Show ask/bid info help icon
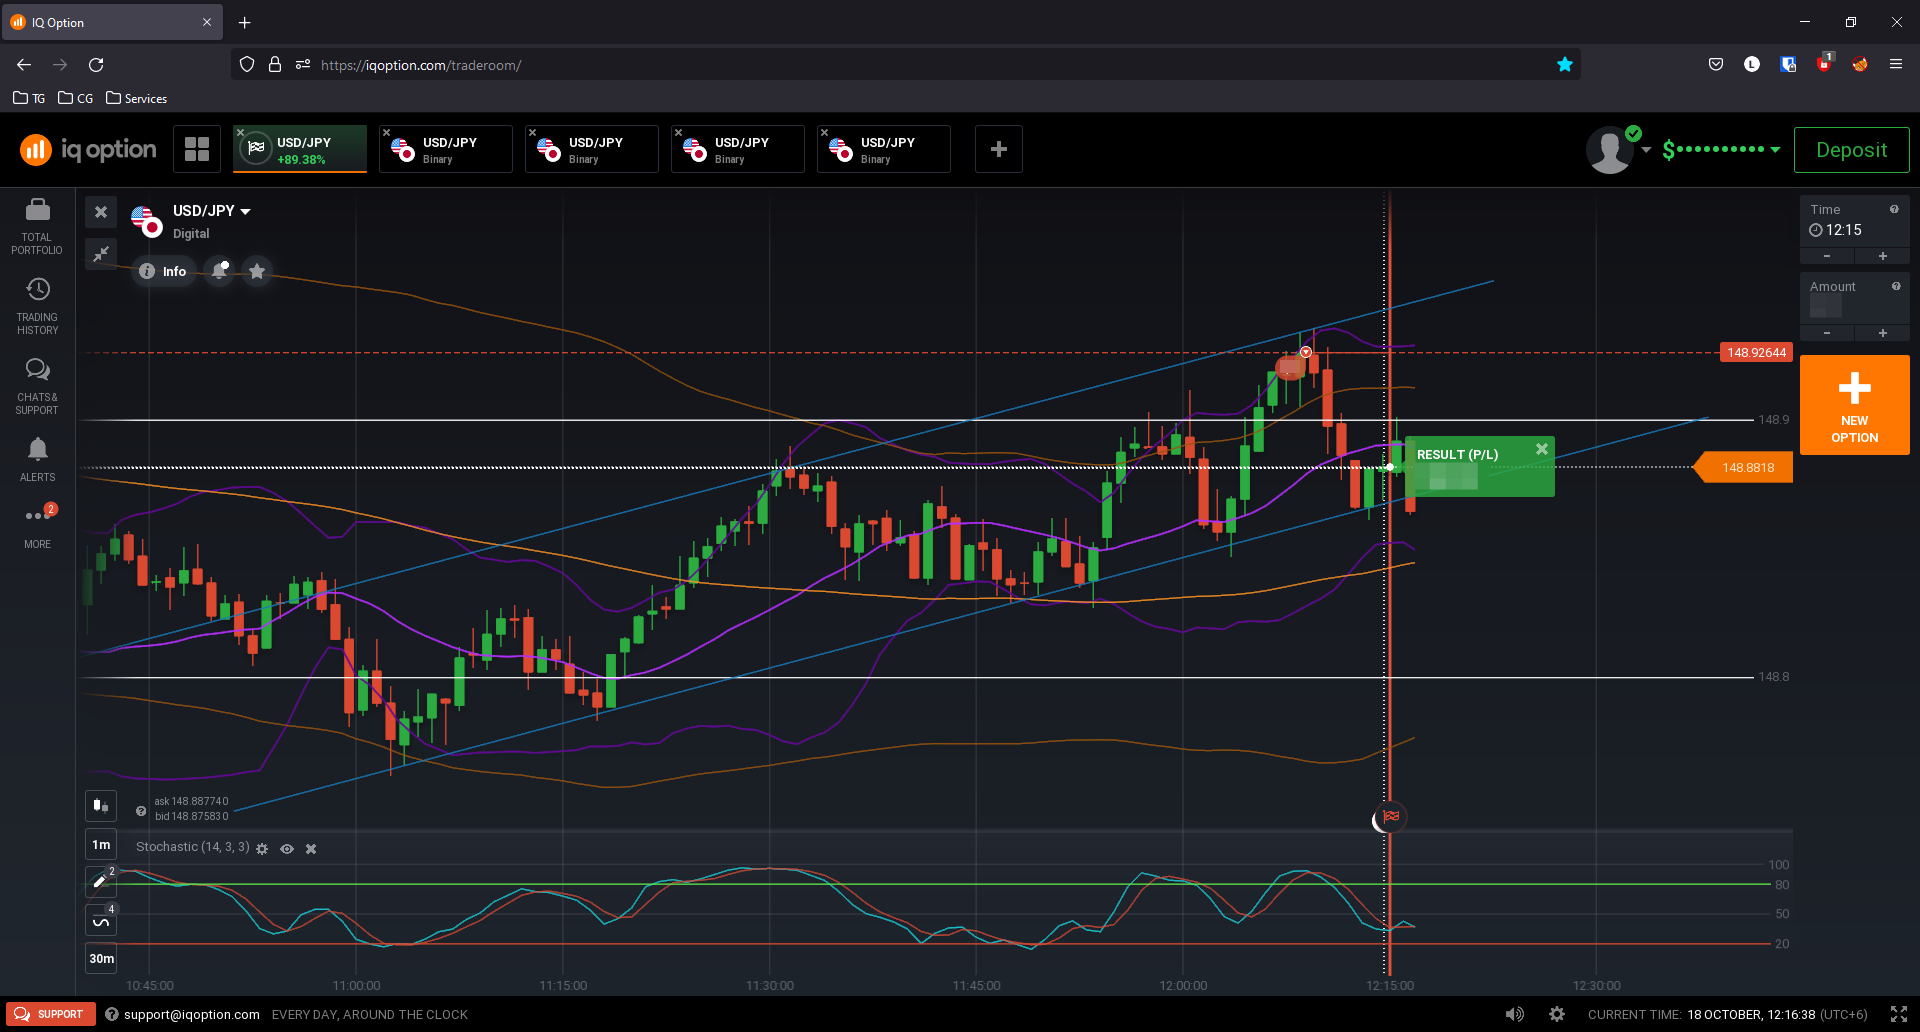 tap(141, 811)
